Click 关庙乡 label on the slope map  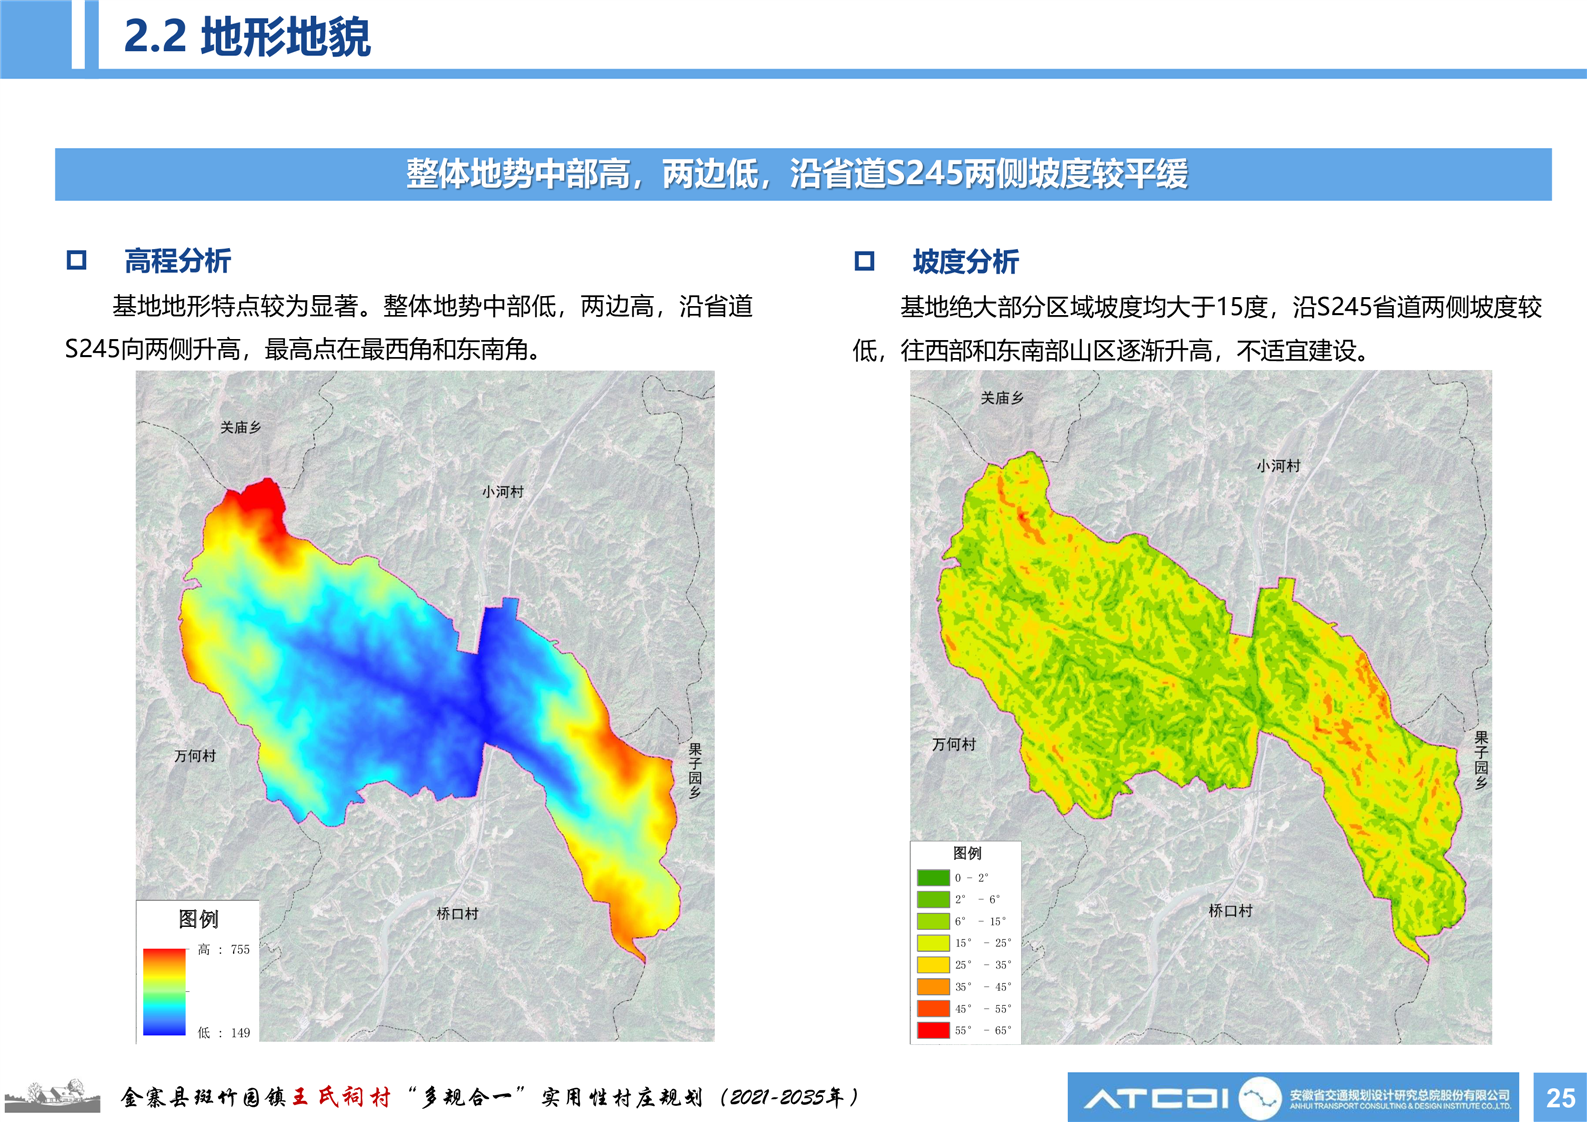[1003, 398]
